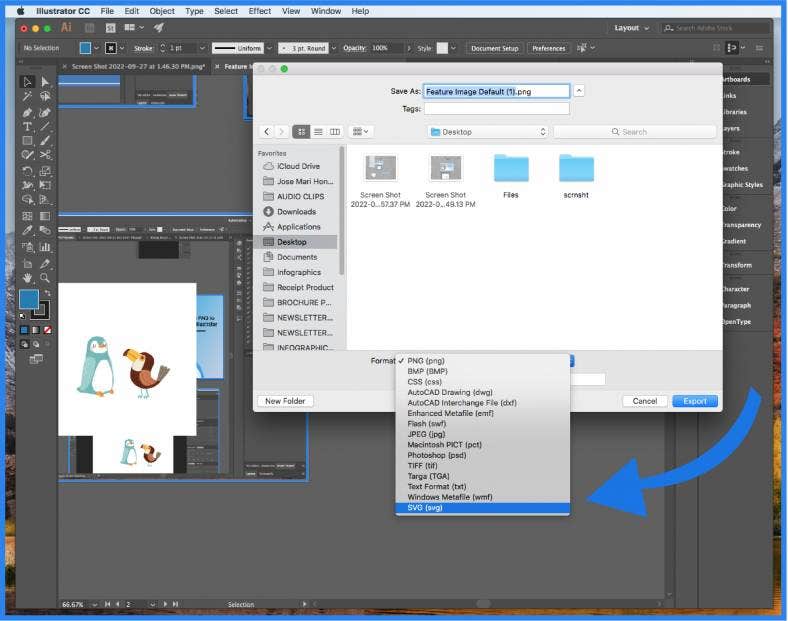Select the Selection arrow tool

point(28,82)
